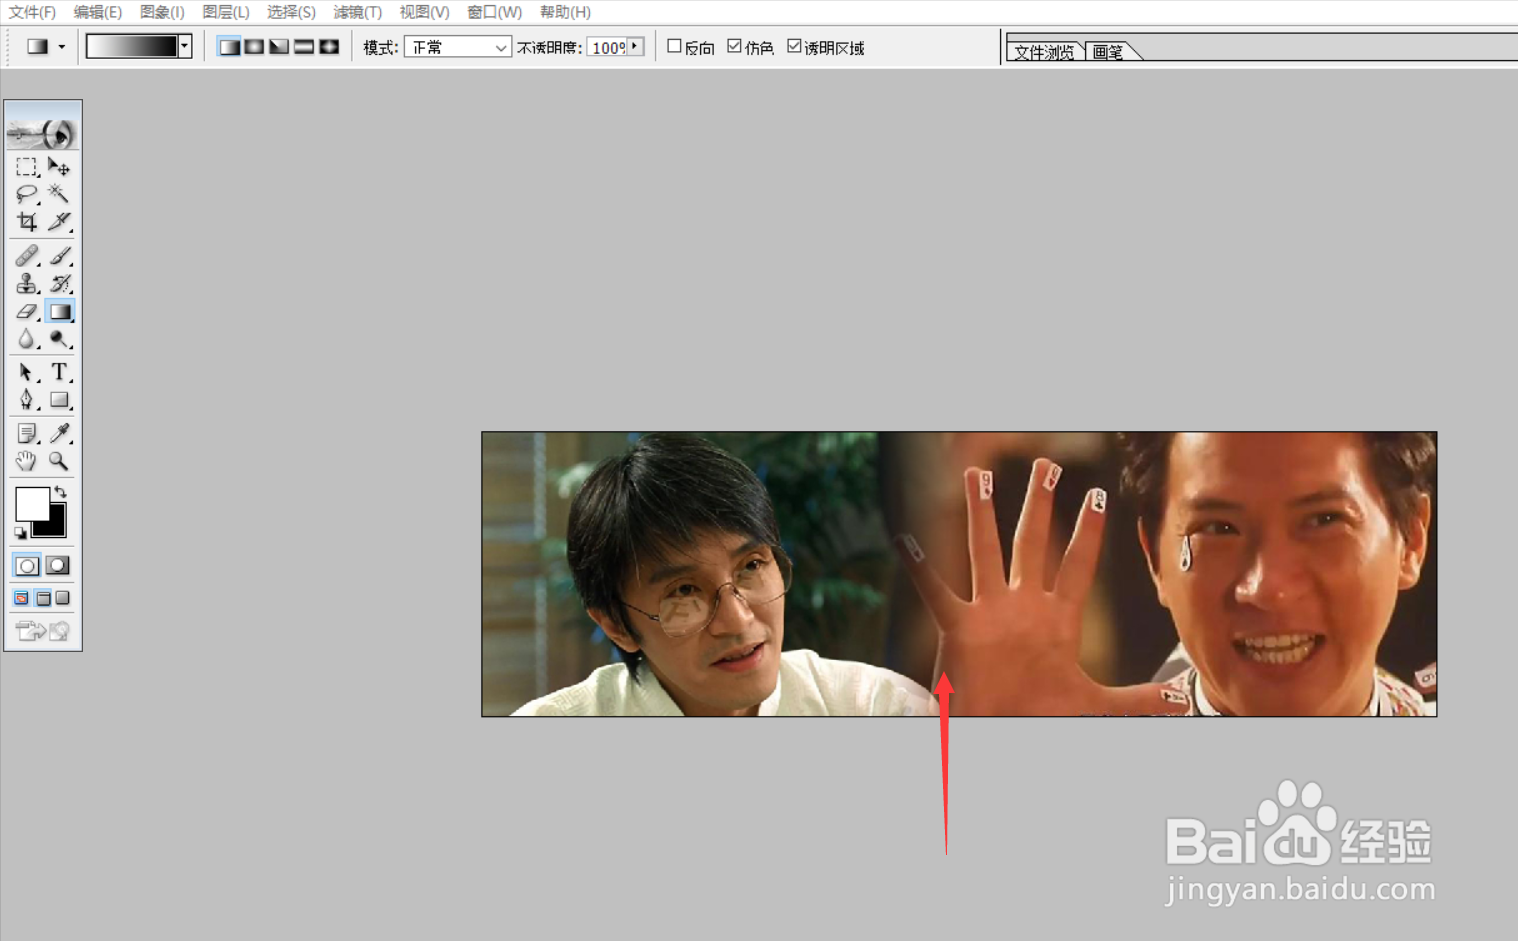Select the Slice tool
1518x941 pixels.
(59, 221)
